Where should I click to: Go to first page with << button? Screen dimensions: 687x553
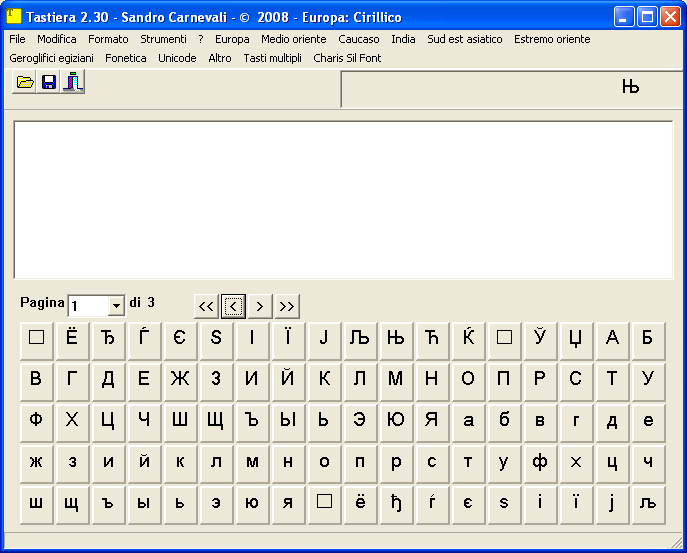point(206,306)
